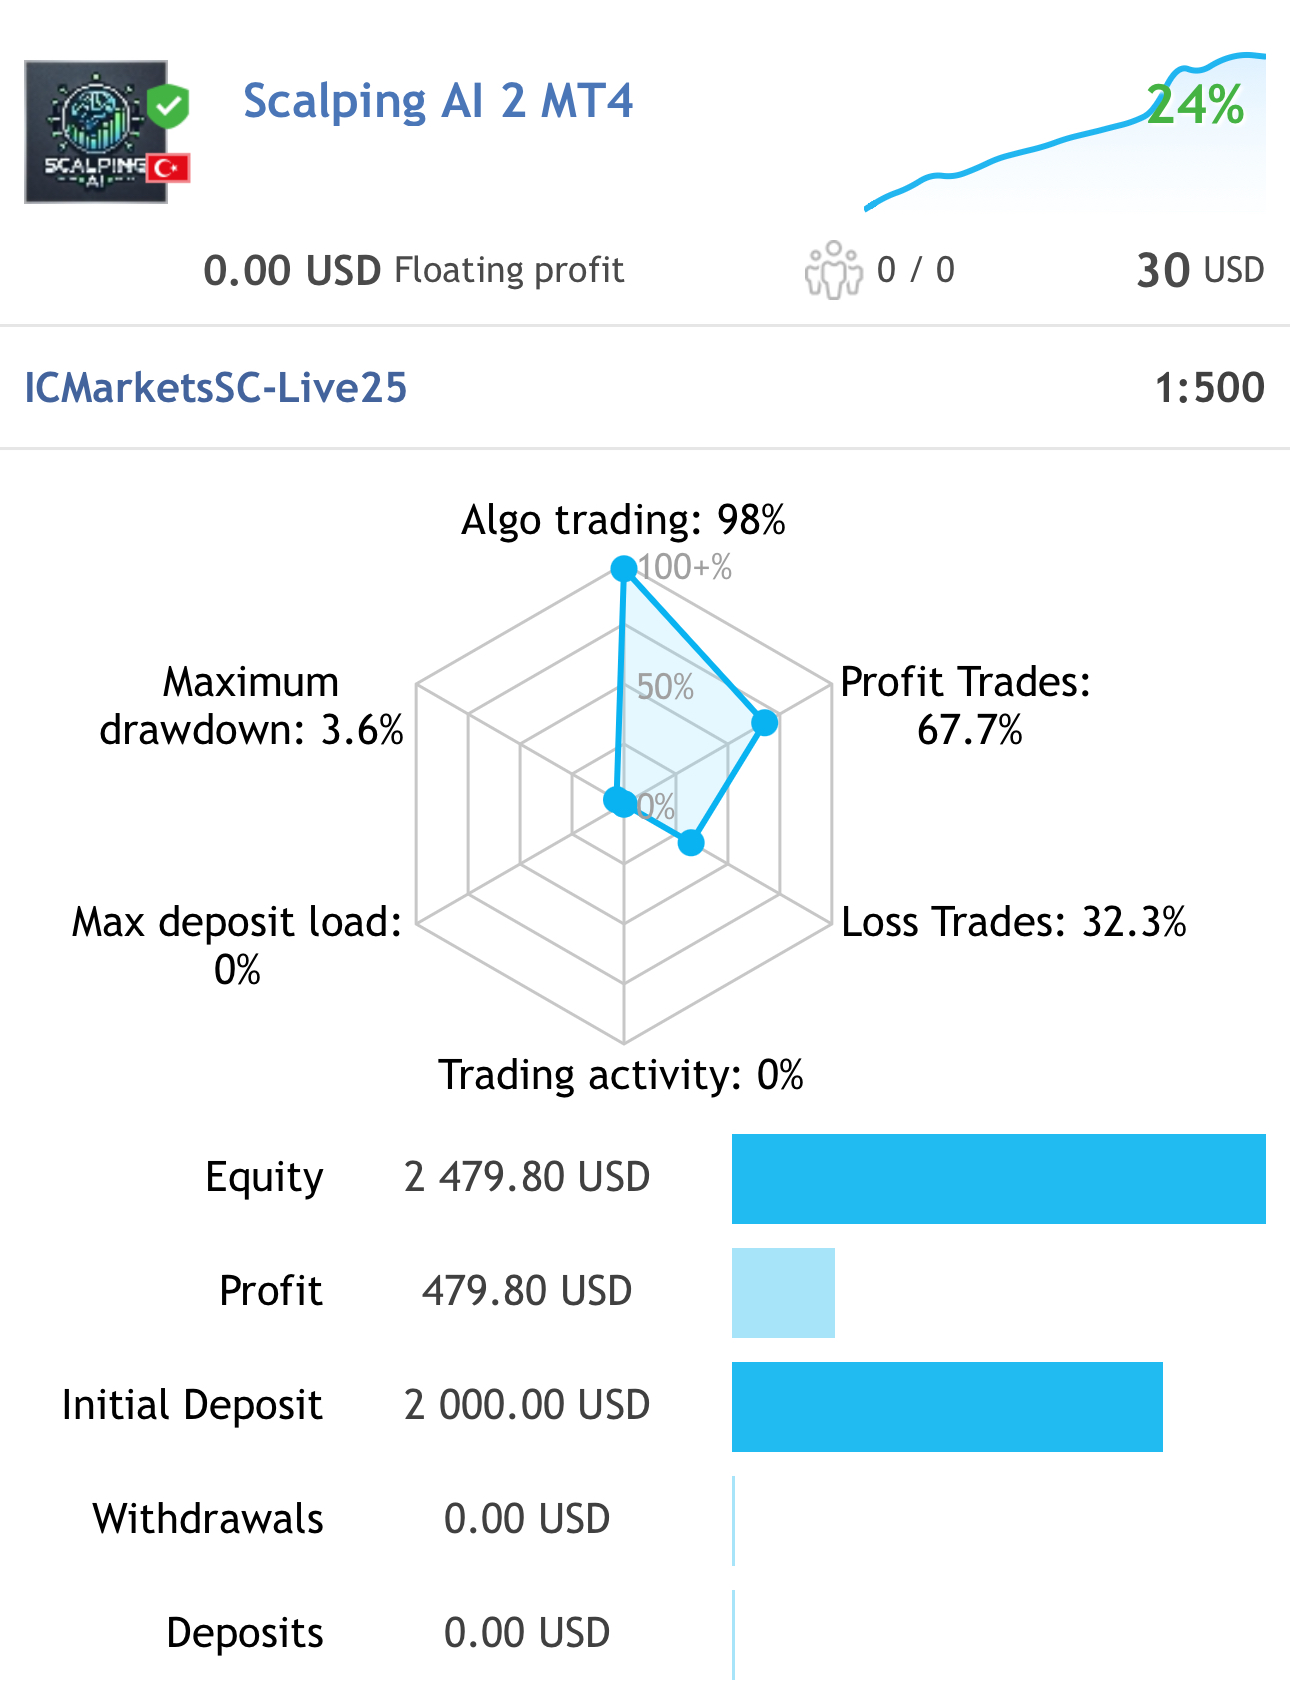Click the 24% growth chart thumbnail
This screenshot has height=1690, width=1290.
[1065, 131]
